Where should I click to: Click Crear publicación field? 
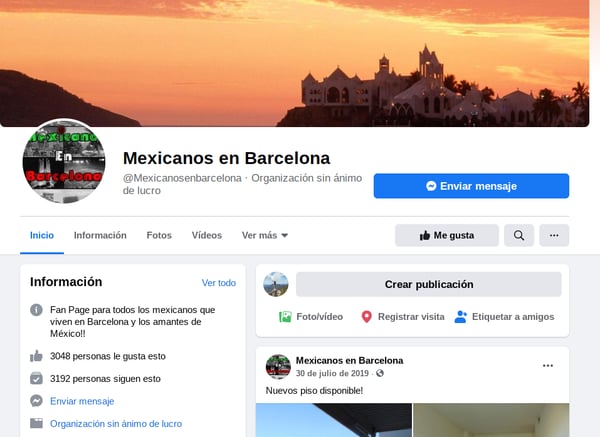point(429,284)
